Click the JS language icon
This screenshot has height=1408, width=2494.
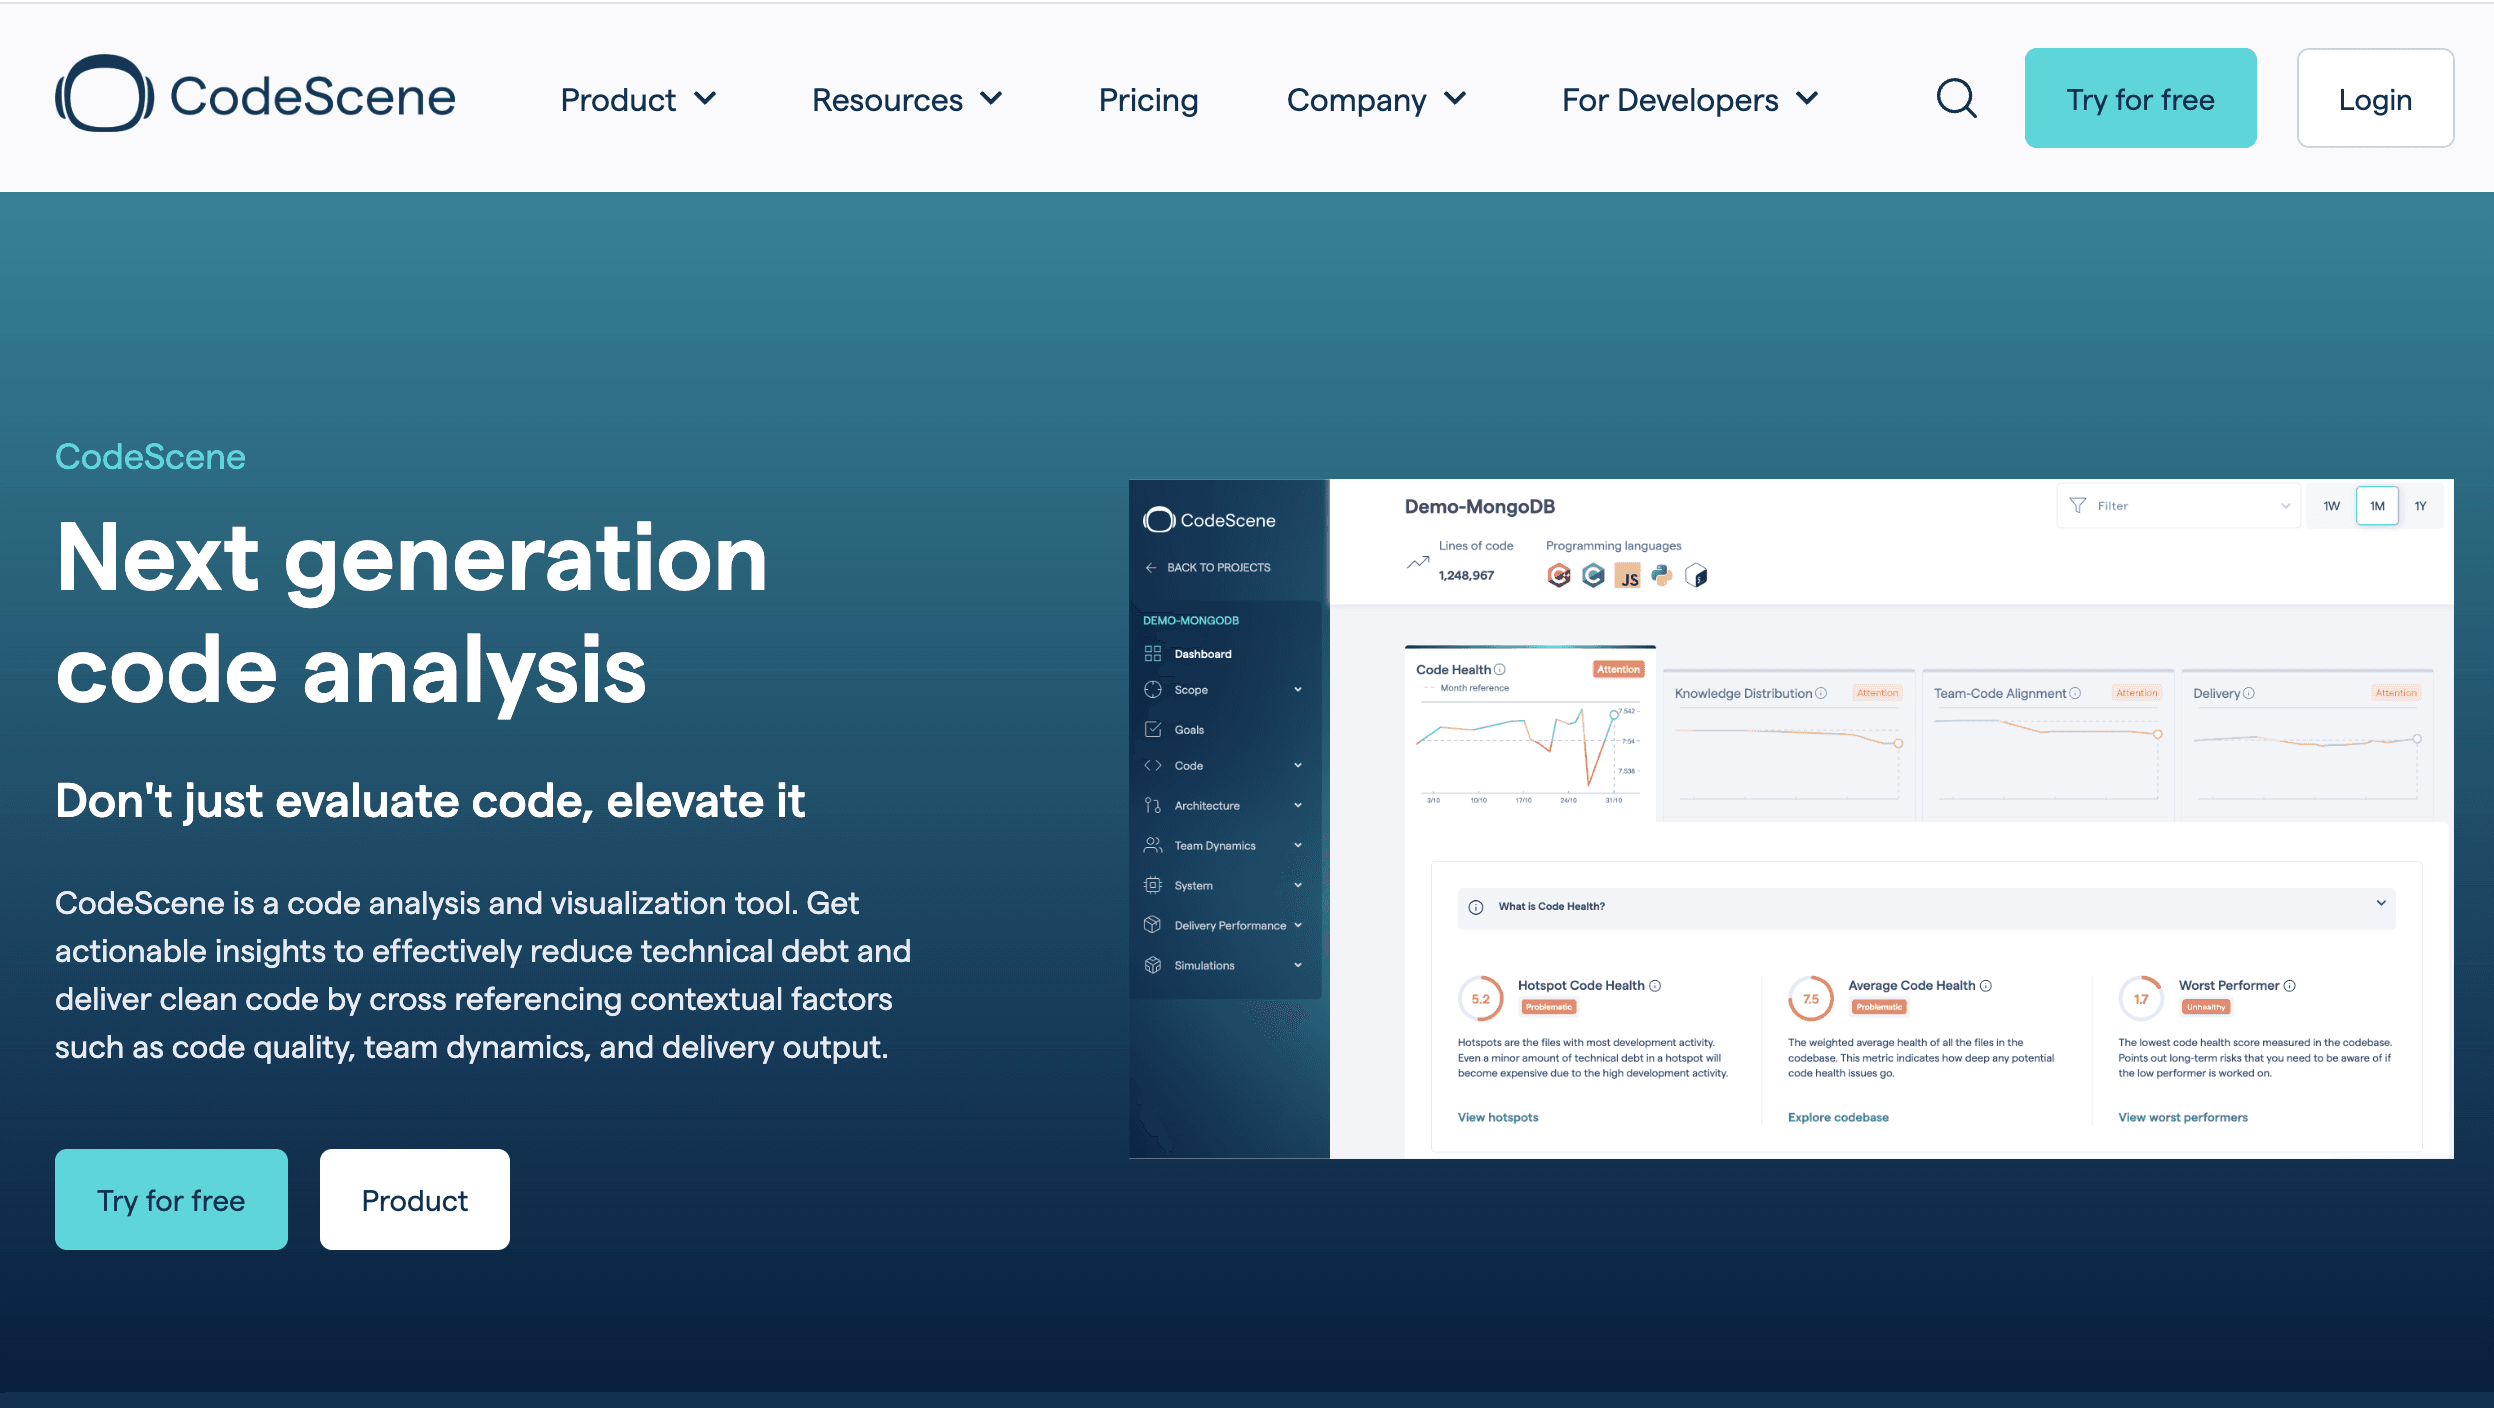click(1628, 576)
